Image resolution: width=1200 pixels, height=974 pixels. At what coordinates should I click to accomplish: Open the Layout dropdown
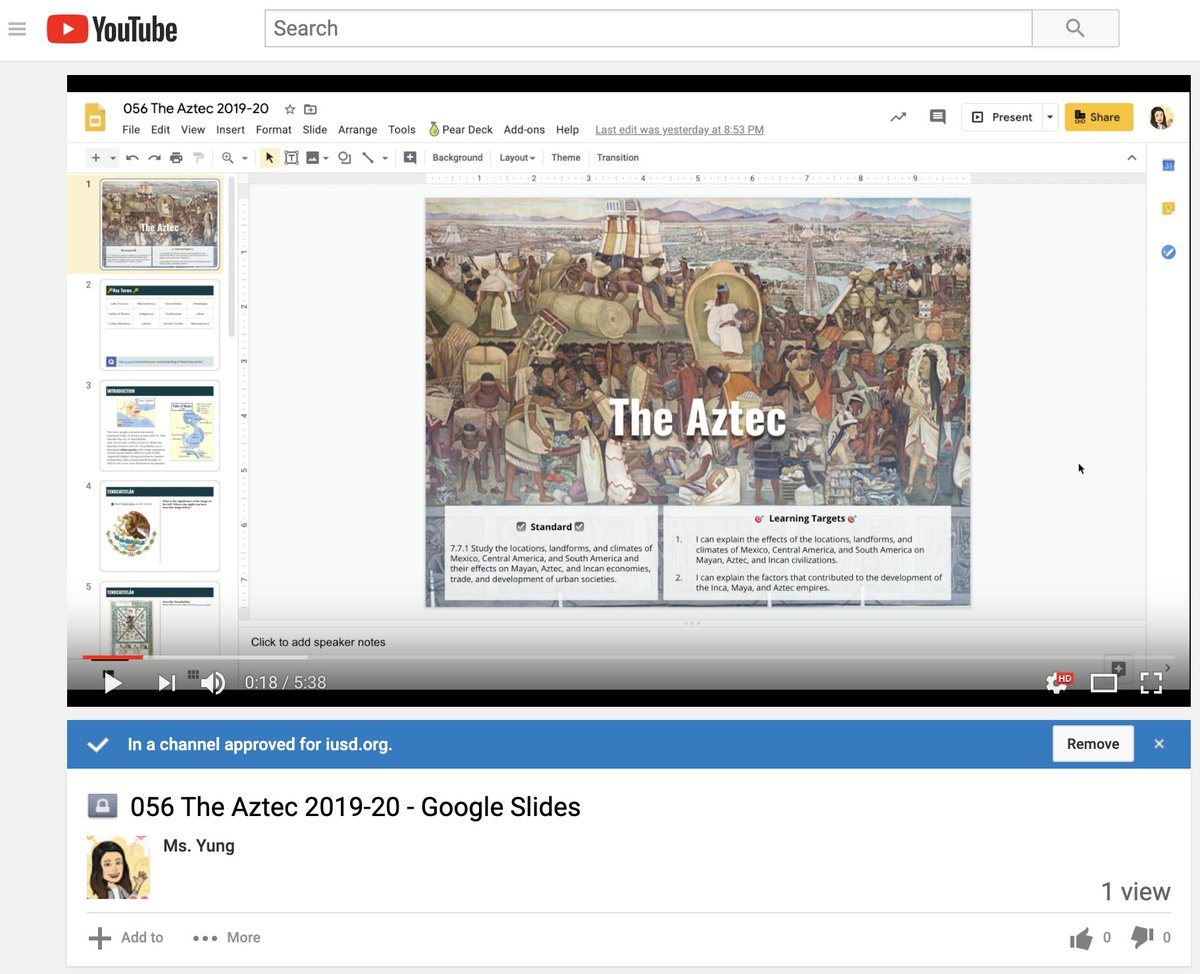[x=517, y=158]
